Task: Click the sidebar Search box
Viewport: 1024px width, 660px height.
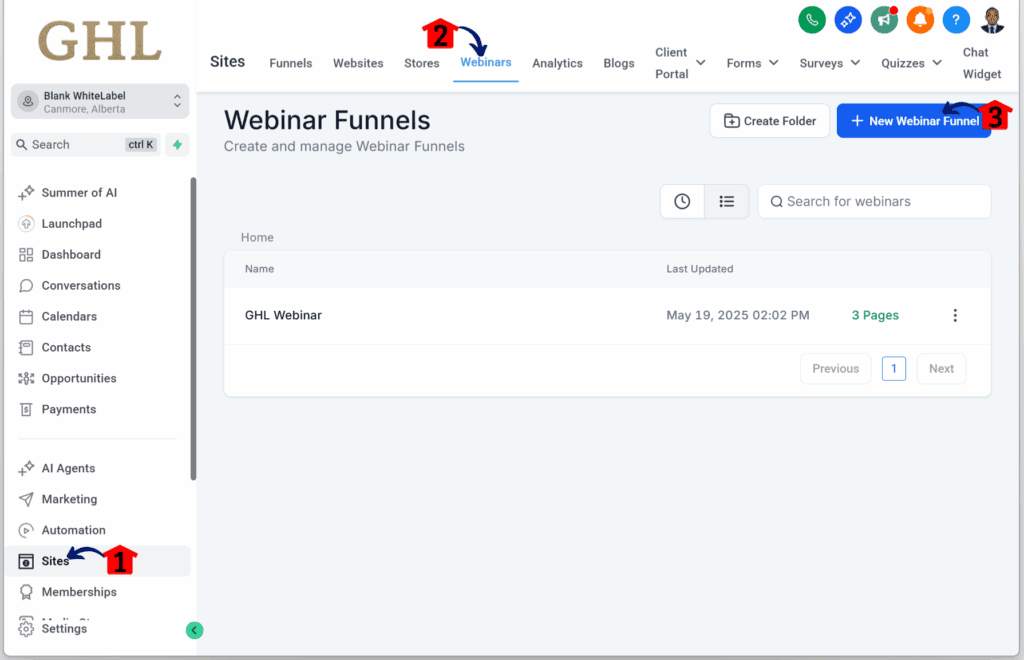Action: tap(86, 144)
